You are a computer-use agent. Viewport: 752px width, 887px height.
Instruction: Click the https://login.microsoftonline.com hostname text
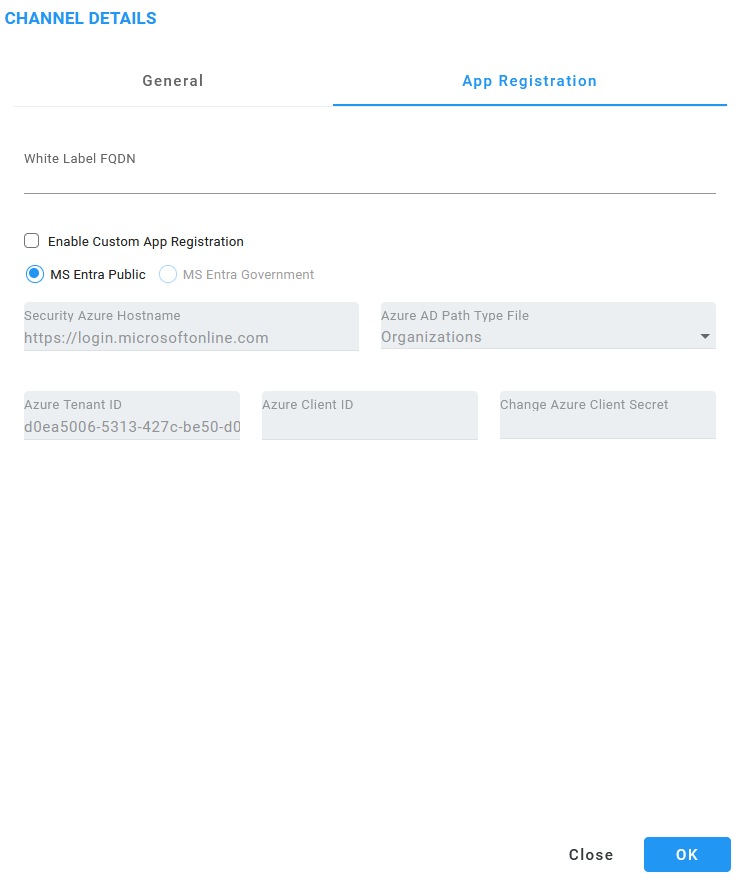click(146, 338)
